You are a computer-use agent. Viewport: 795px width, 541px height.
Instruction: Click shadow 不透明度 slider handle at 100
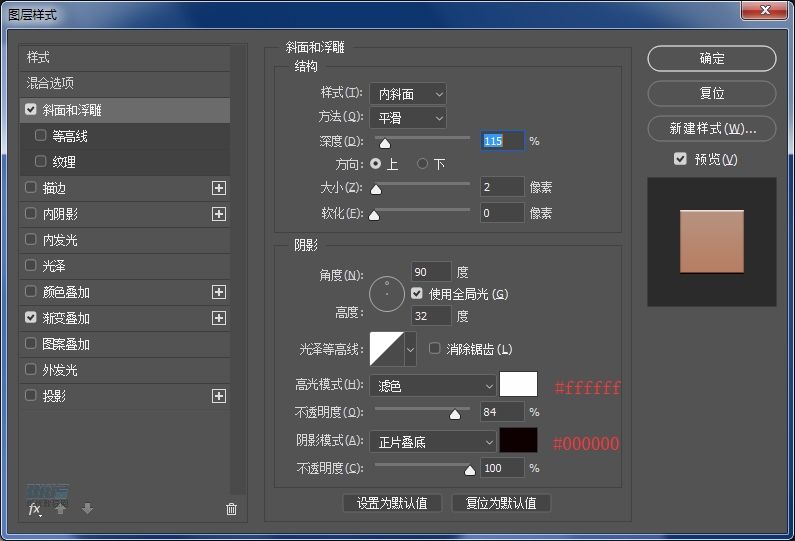[x=470, y=471]
